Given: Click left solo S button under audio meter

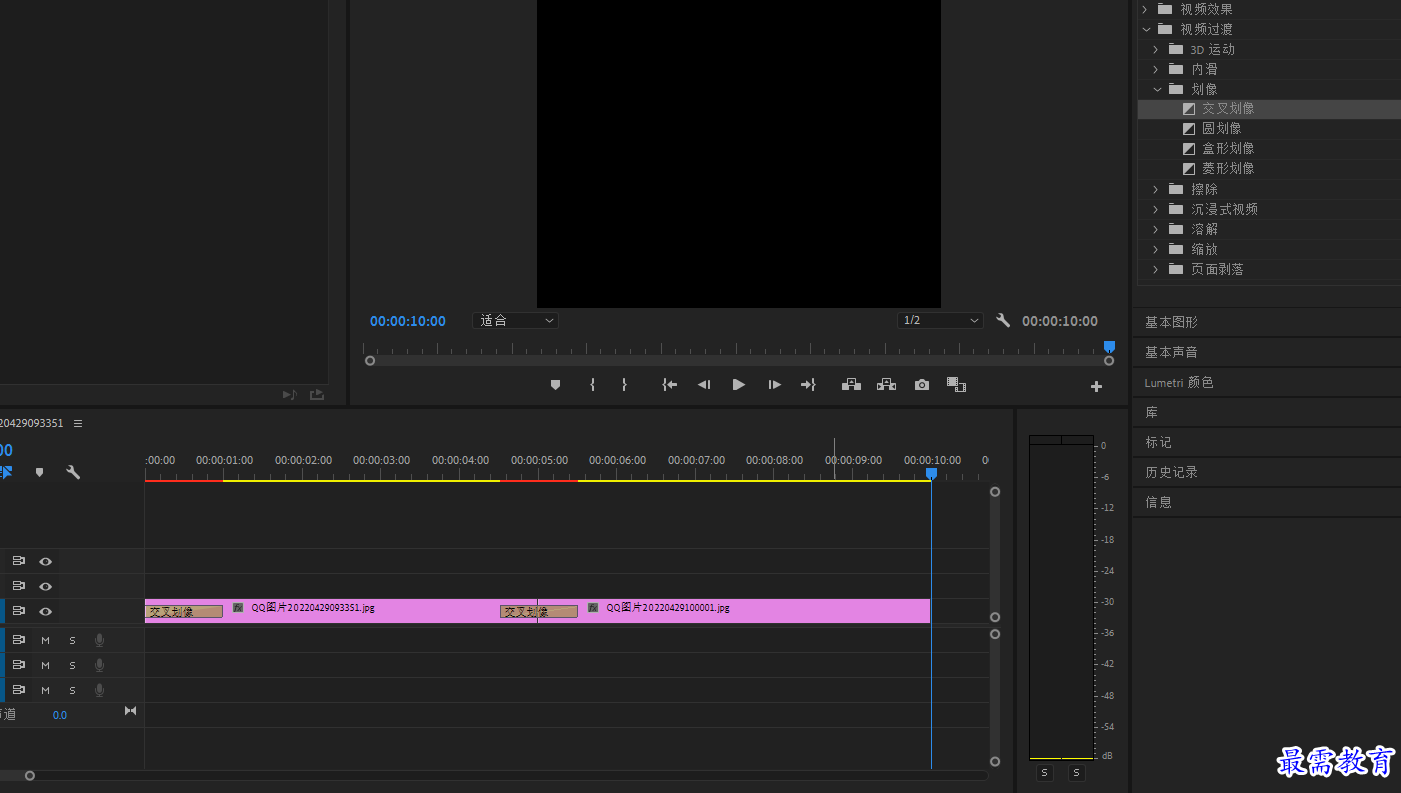Looking at the screenshot, I should click(x=1045, y=773).
